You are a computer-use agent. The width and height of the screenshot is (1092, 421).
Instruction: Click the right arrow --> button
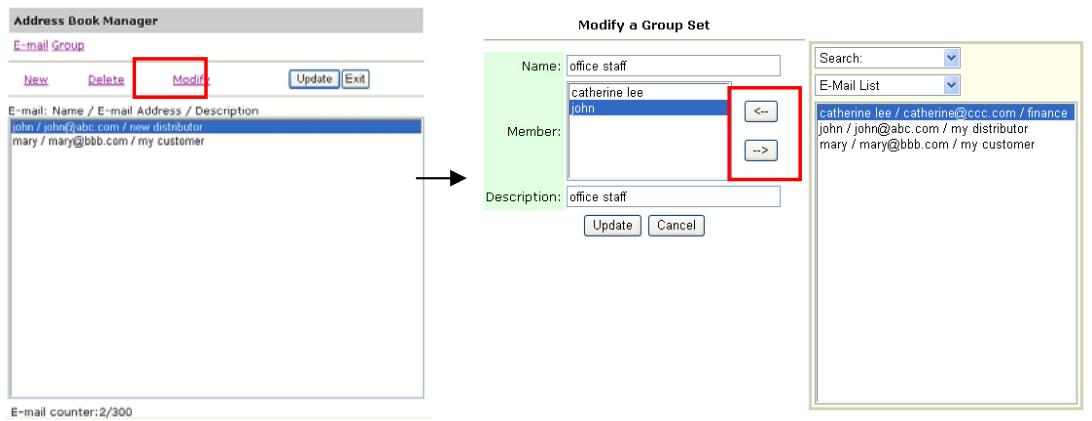point(760,150)
